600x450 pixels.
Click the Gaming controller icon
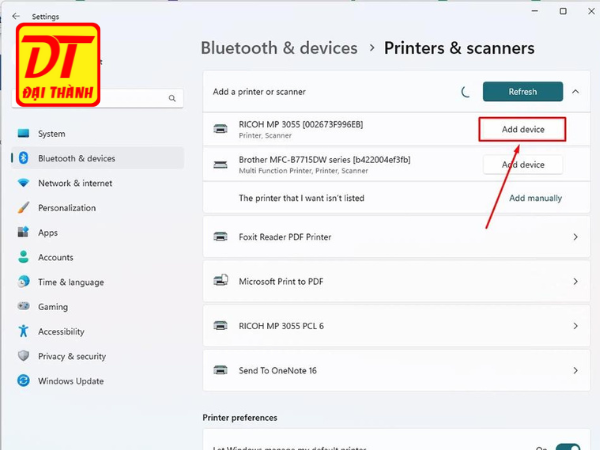click(23, 306)
